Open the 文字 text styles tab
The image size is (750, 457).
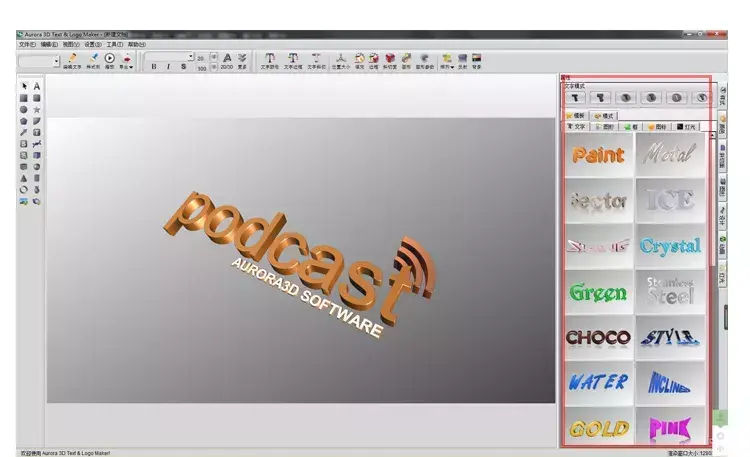coord(576,127)
